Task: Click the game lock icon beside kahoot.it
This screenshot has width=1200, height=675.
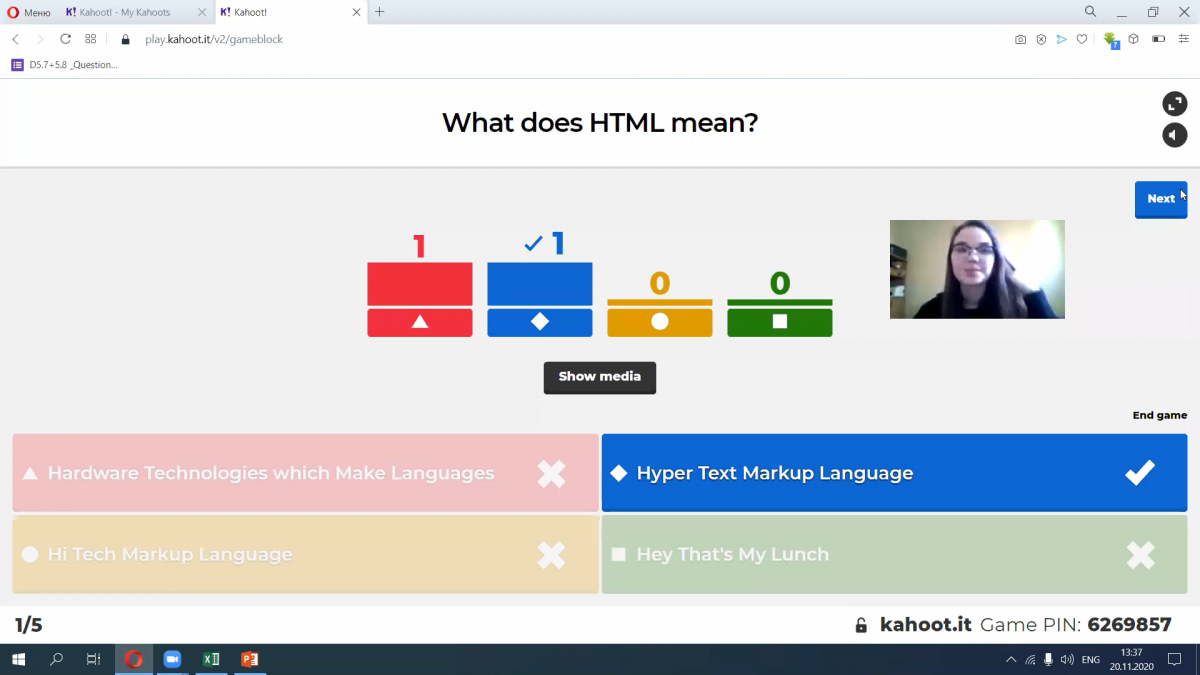Action: pos(860,625)
